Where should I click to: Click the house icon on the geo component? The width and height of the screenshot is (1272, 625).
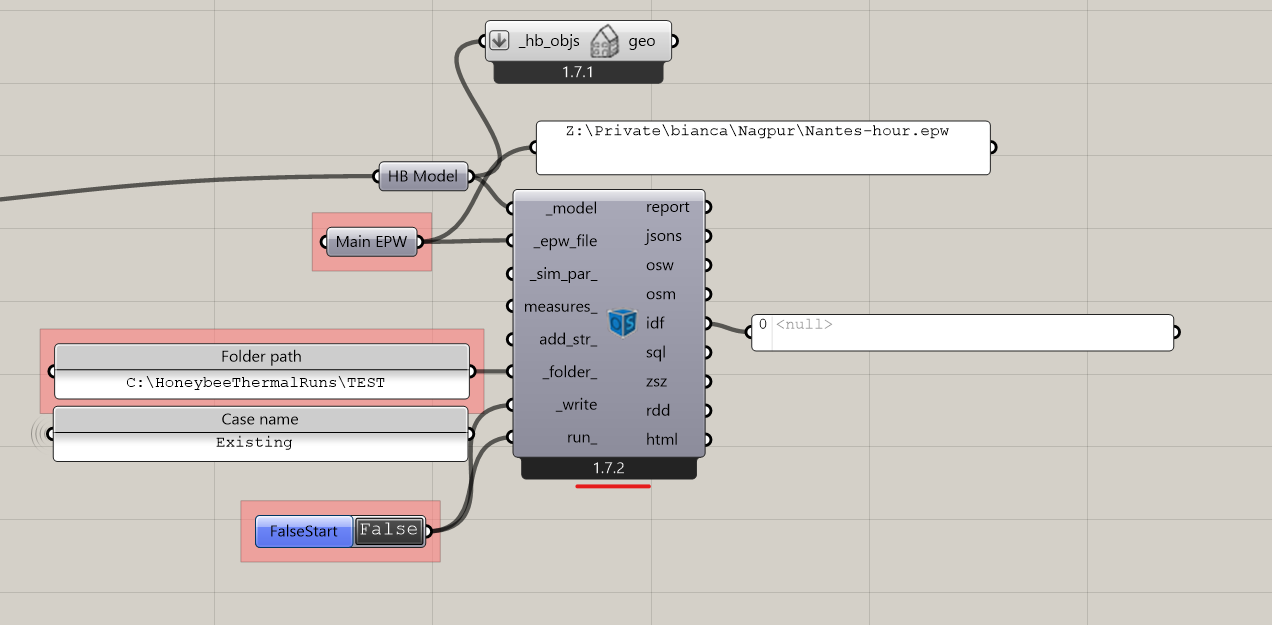point(604,42)
